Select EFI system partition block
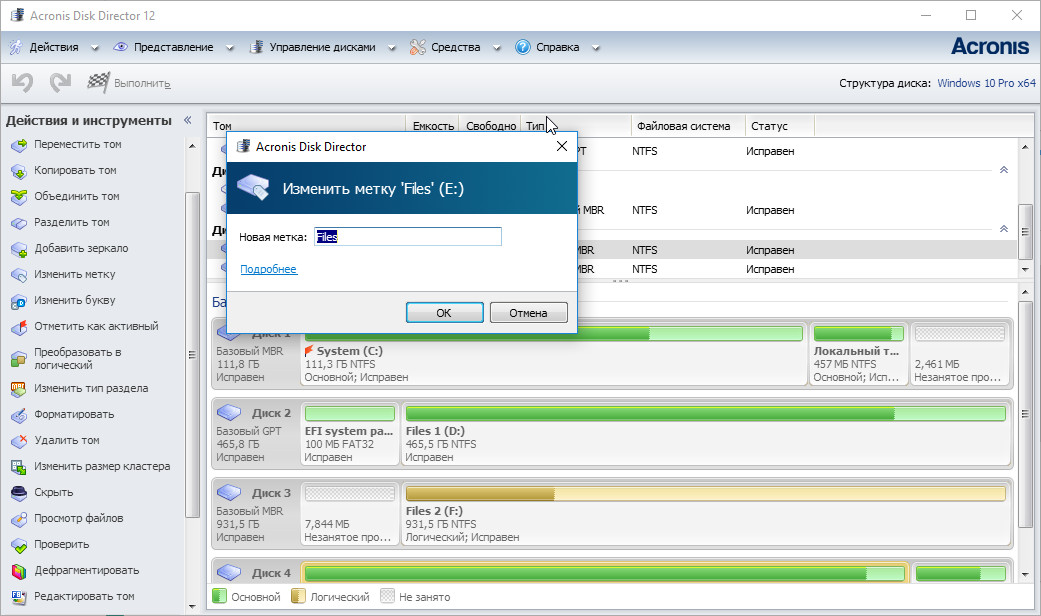The width and height of the screenshot is (1041, 616). pyautogui.click(x=349, y=433)
